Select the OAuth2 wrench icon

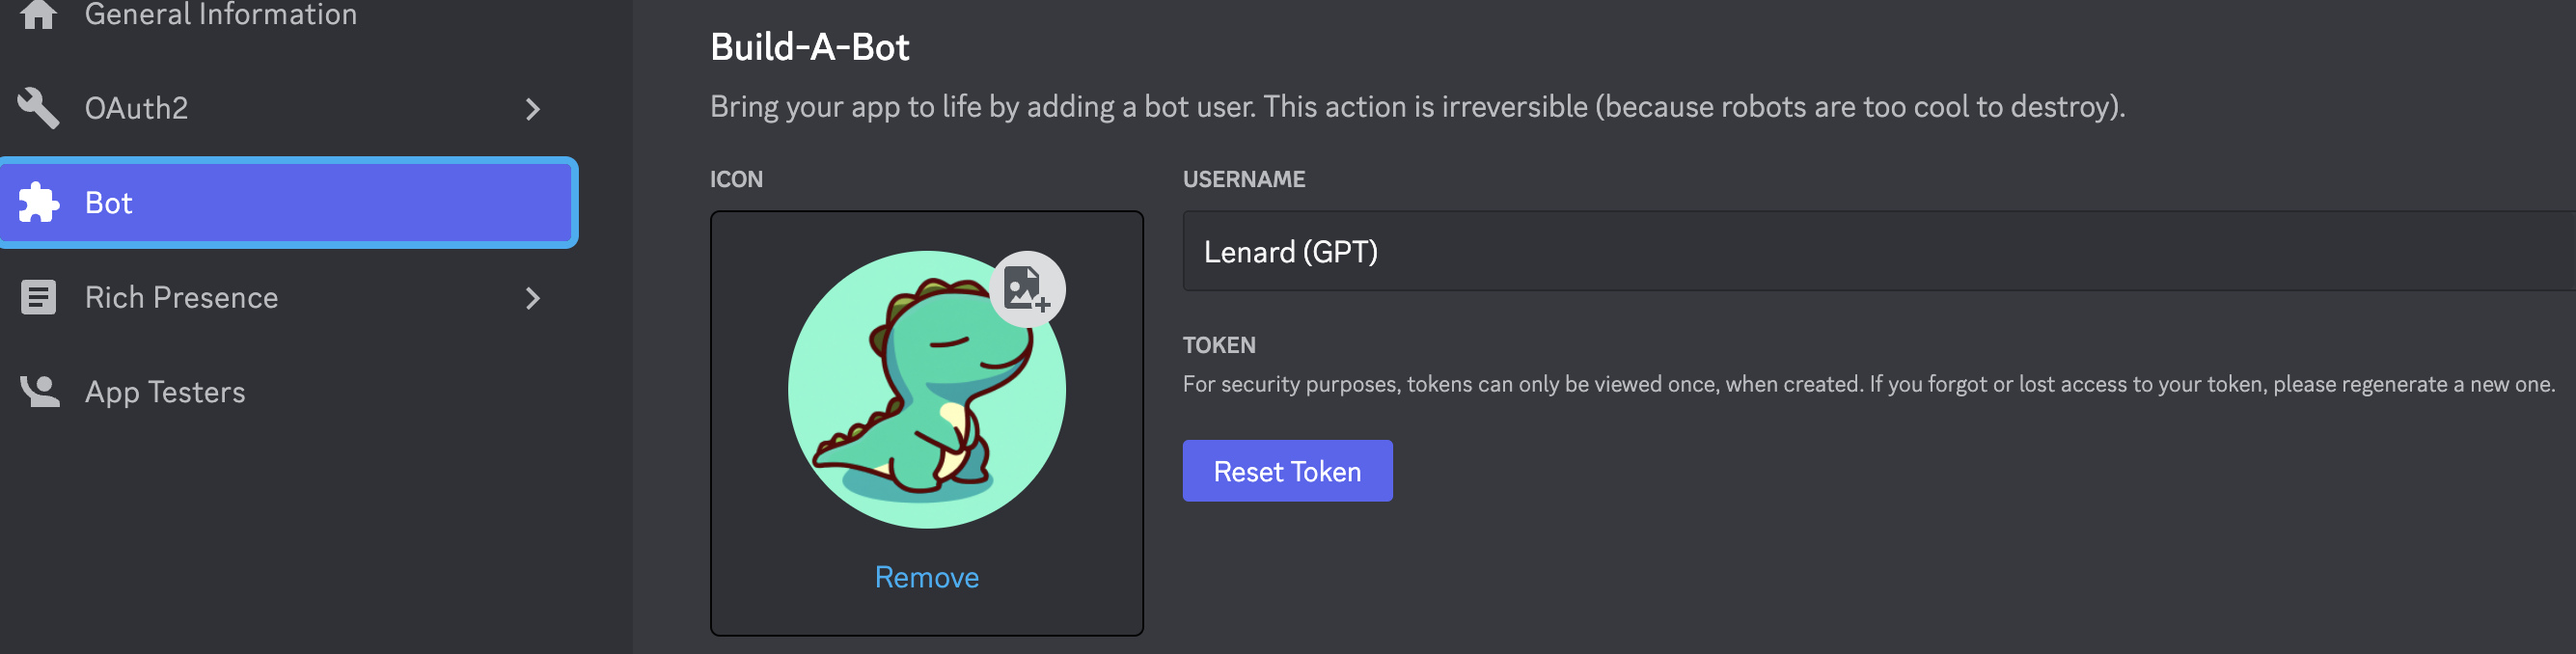tap(39, 108)
